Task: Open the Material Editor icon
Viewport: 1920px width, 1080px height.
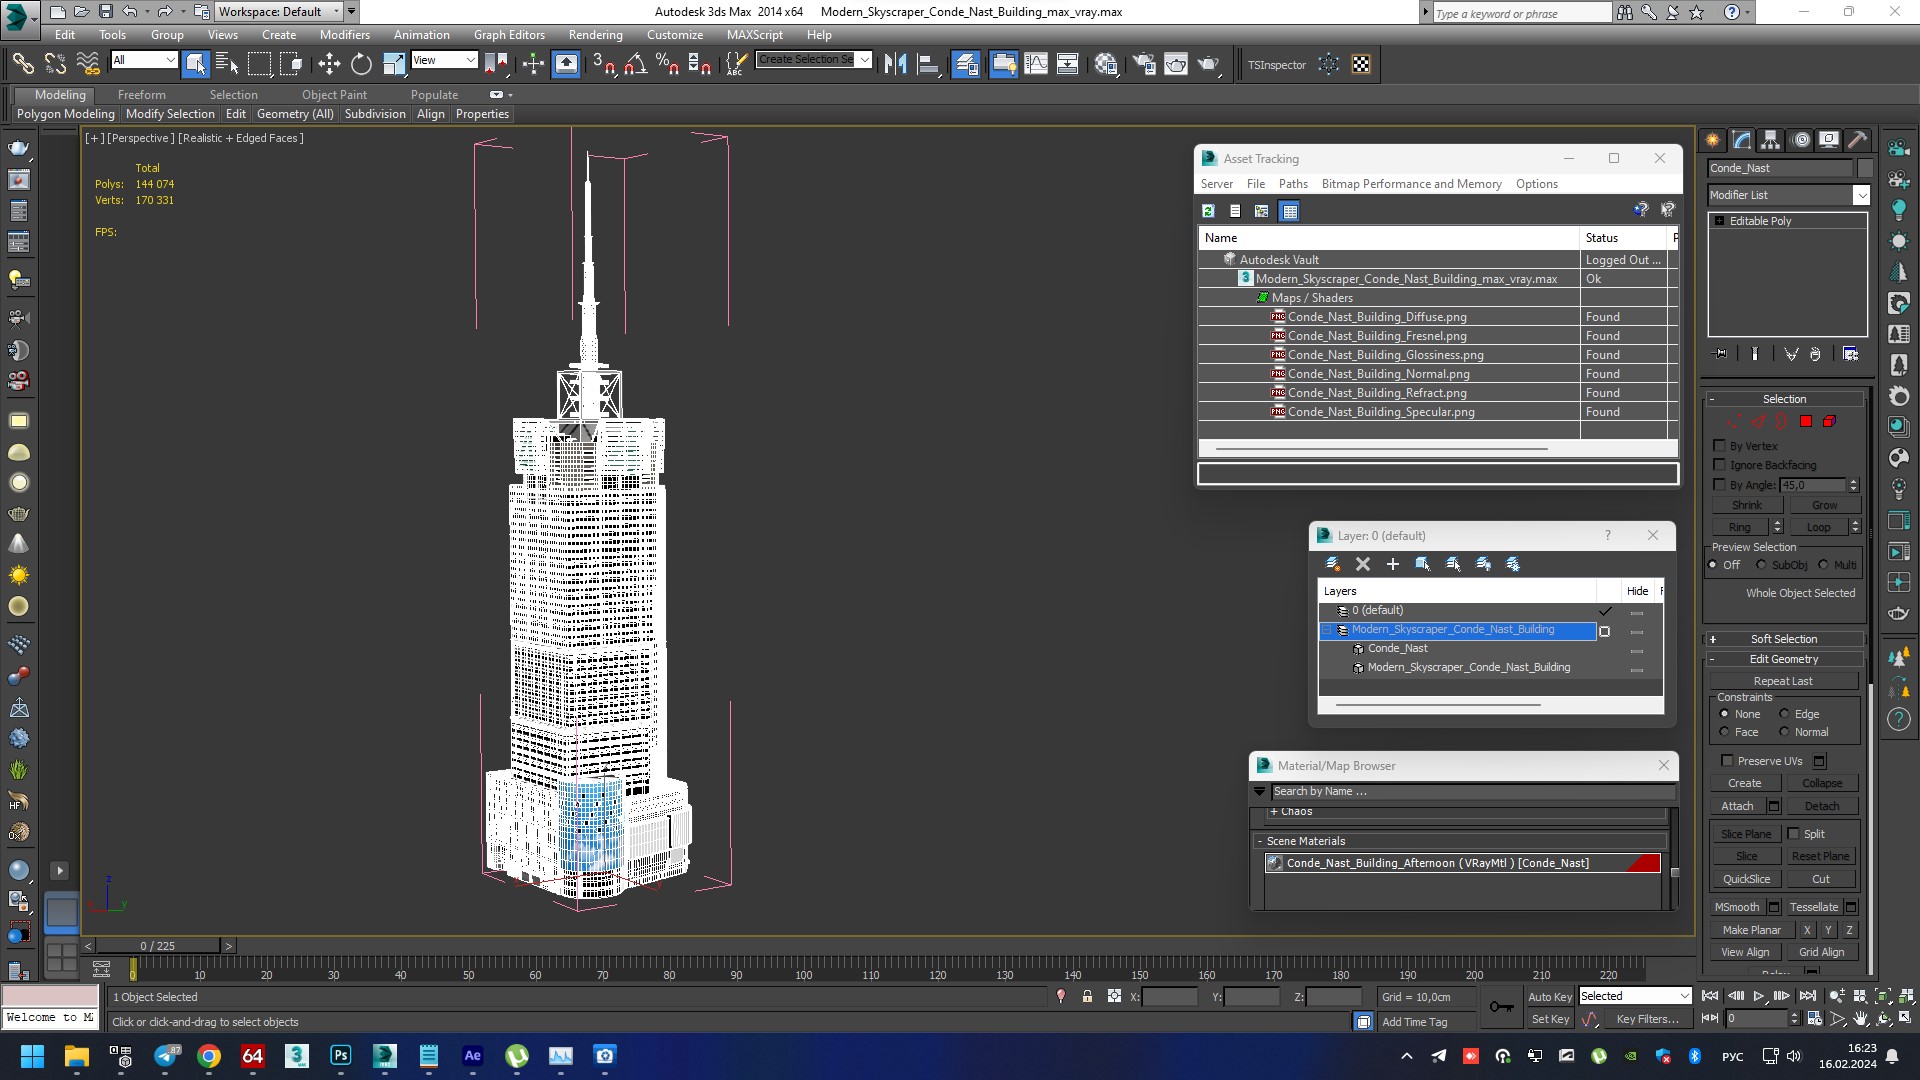Action: tap(1106, 64)
